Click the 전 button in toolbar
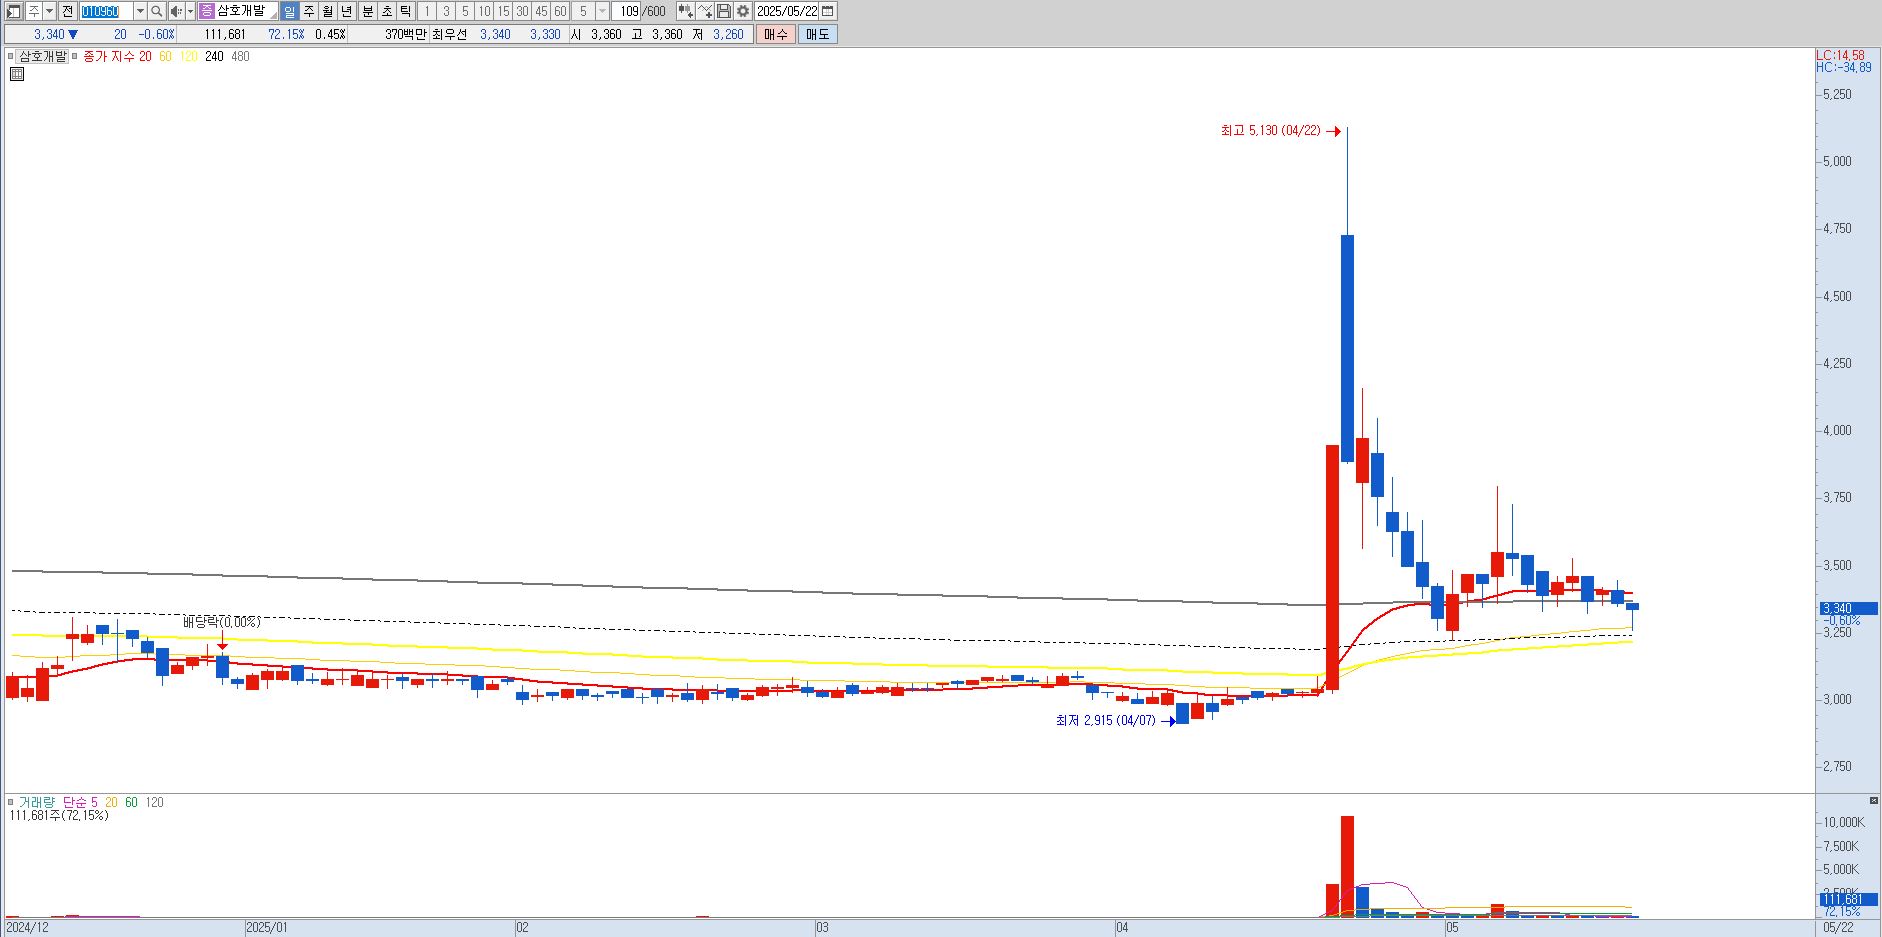The height and width of the screenshot is (937, 1882). point(67,11)
